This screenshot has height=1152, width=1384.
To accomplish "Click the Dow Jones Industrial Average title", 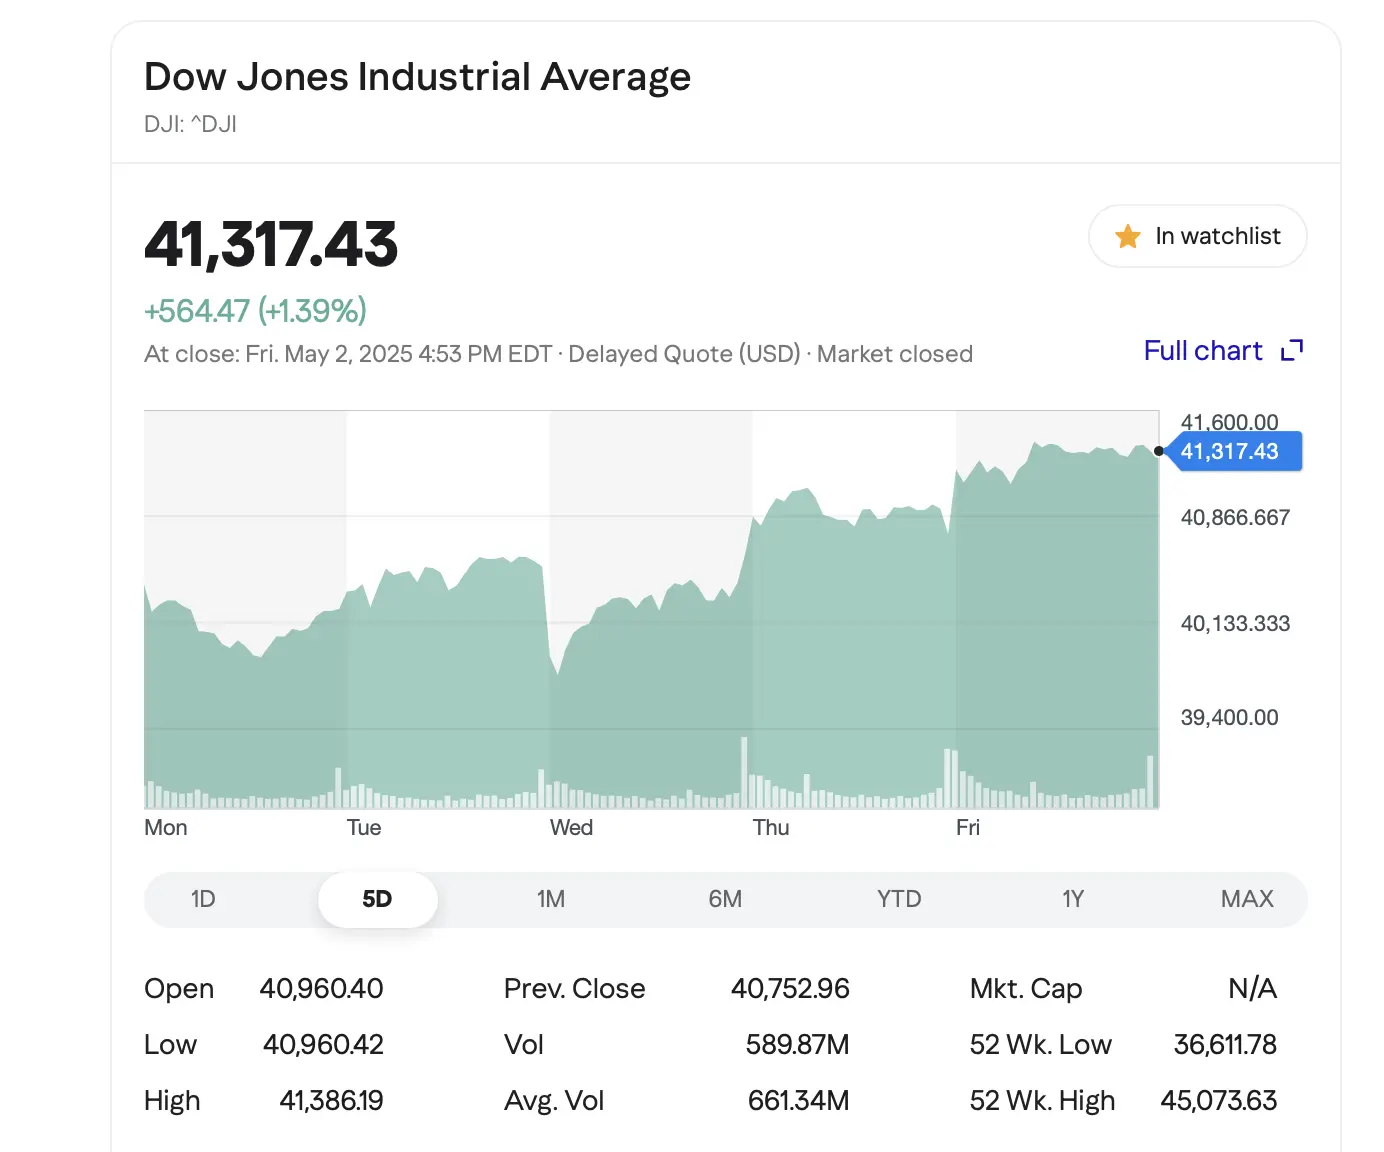I will coord(417,77).
